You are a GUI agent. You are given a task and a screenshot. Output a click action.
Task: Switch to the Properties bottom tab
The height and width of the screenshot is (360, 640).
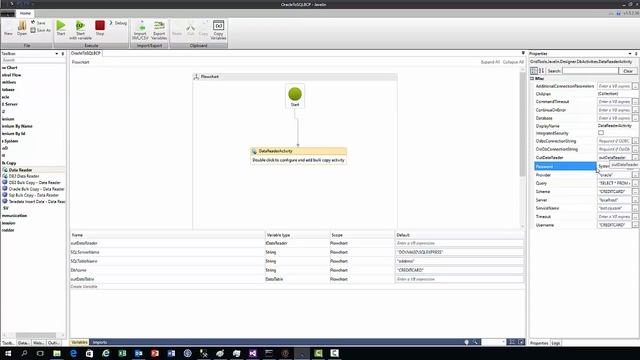pyautogui.click(x=539, y=343)
